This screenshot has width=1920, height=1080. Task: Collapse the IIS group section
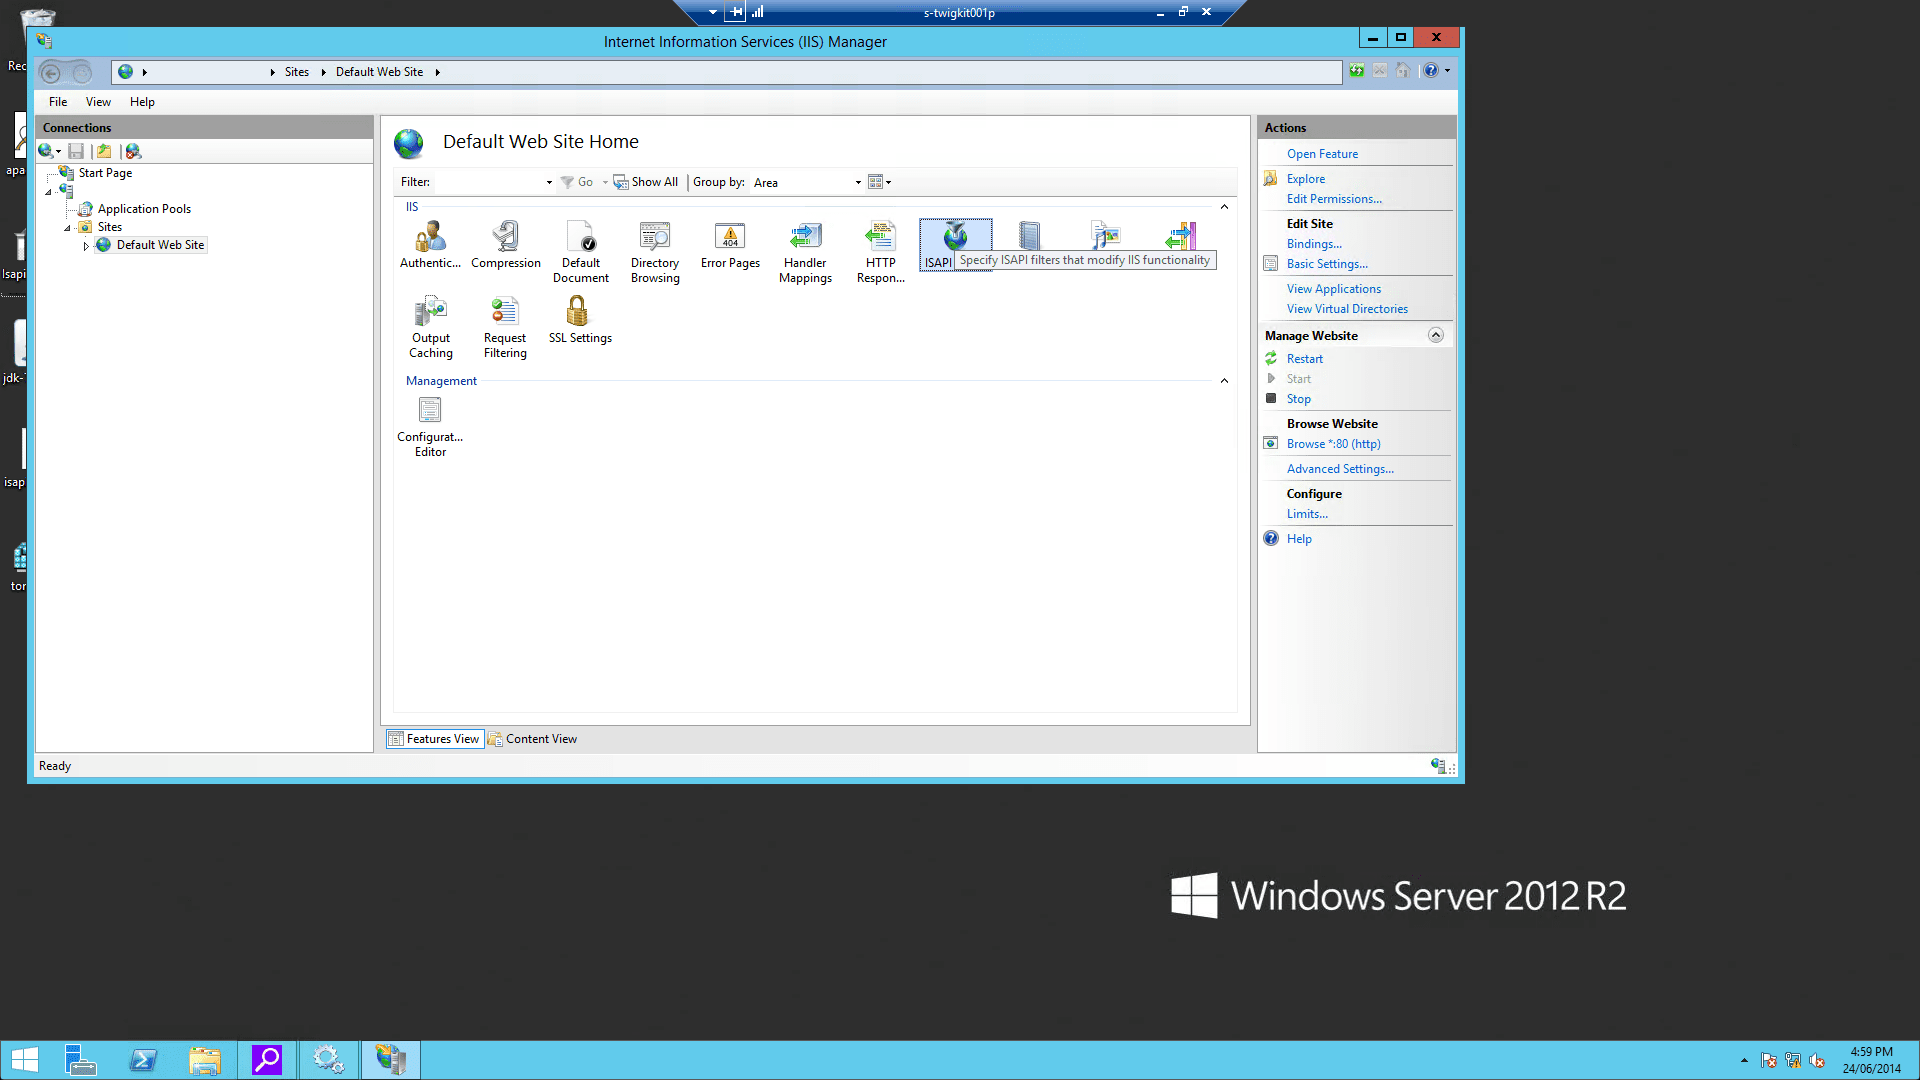point(1224,207)
